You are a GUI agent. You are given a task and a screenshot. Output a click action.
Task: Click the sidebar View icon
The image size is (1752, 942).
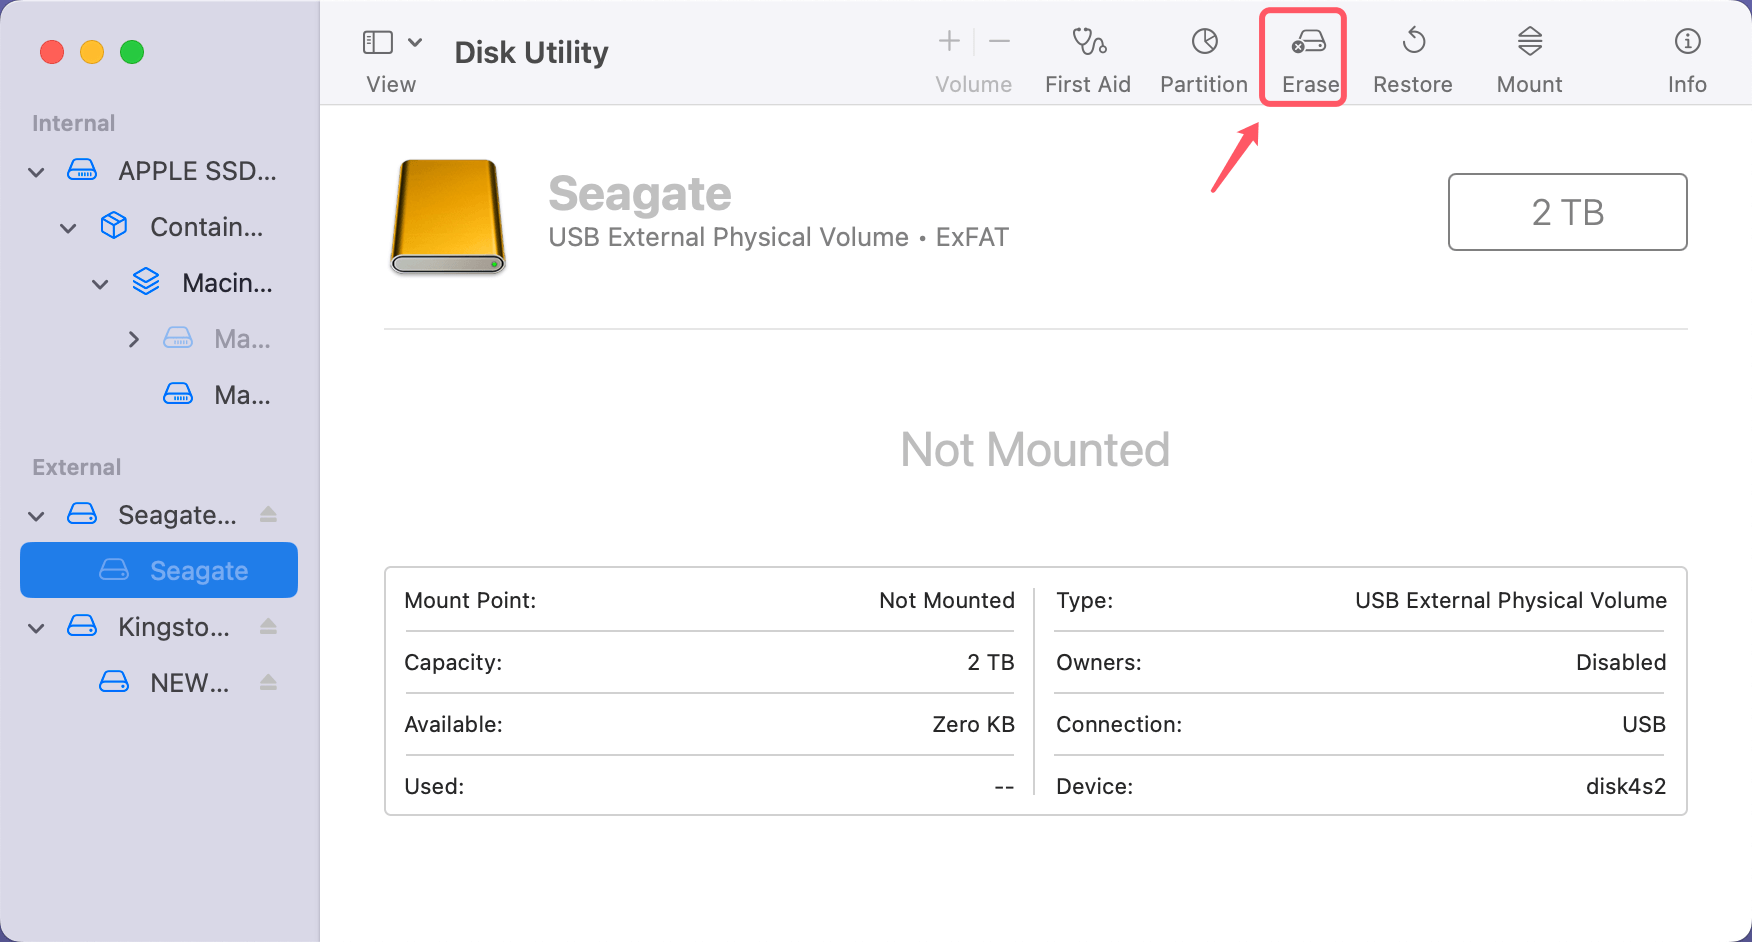pyautogui.click(x=377, y=41)
